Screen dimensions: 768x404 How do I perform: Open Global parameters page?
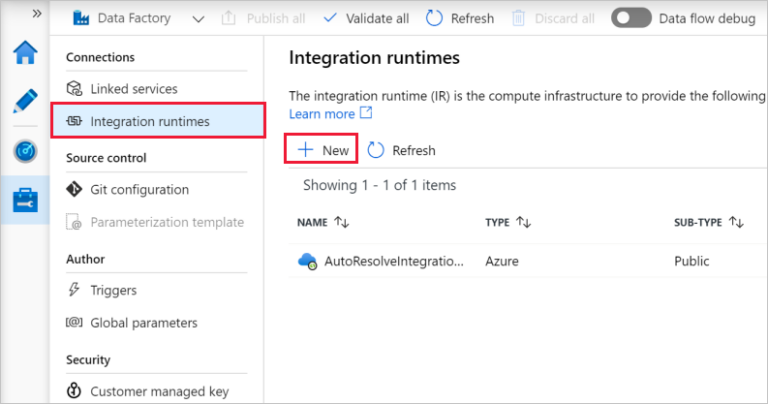pyautogui.click(x=143, y=323)
